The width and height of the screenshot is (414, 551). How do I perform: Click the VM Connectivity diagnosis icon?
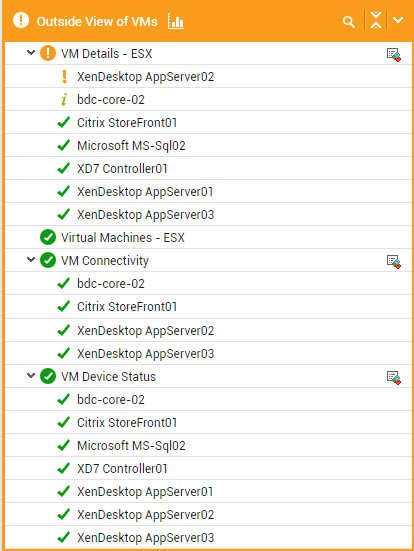click(394, 262)
